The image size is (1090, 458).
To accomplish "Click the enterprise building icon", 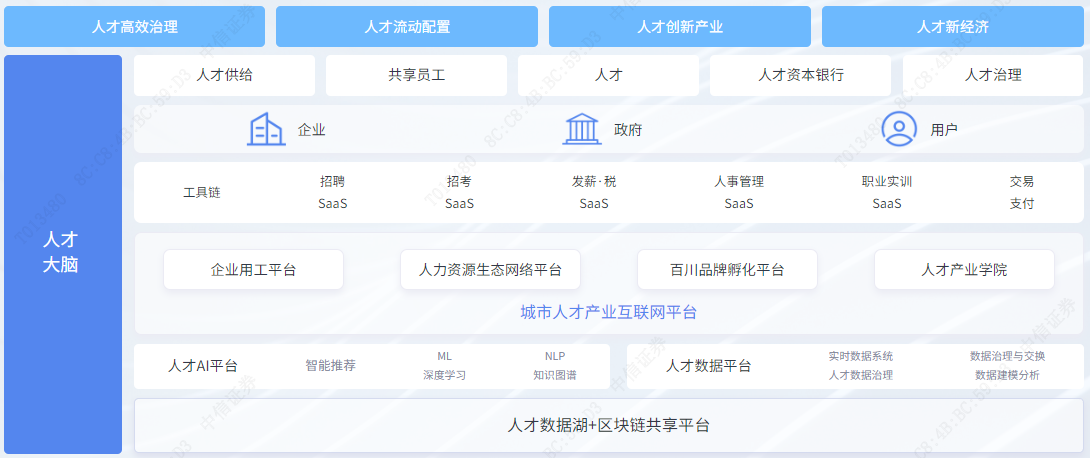I will pyautogui.click(x=266, y=129).
